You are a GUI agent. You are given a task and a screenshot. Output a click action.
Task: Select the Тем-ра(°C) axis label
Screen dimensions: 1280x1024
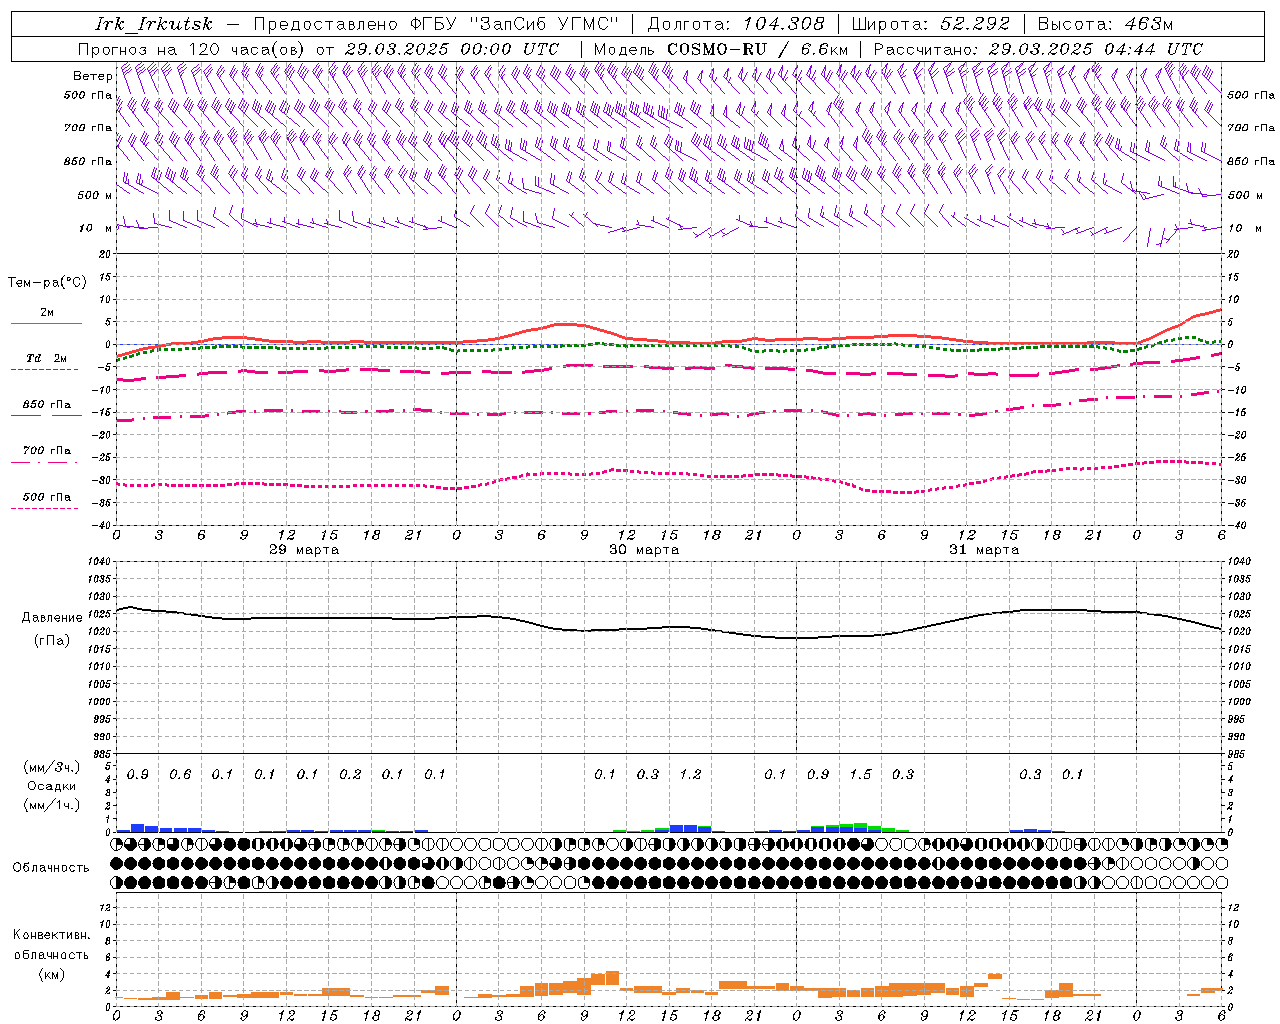point(47,283)
